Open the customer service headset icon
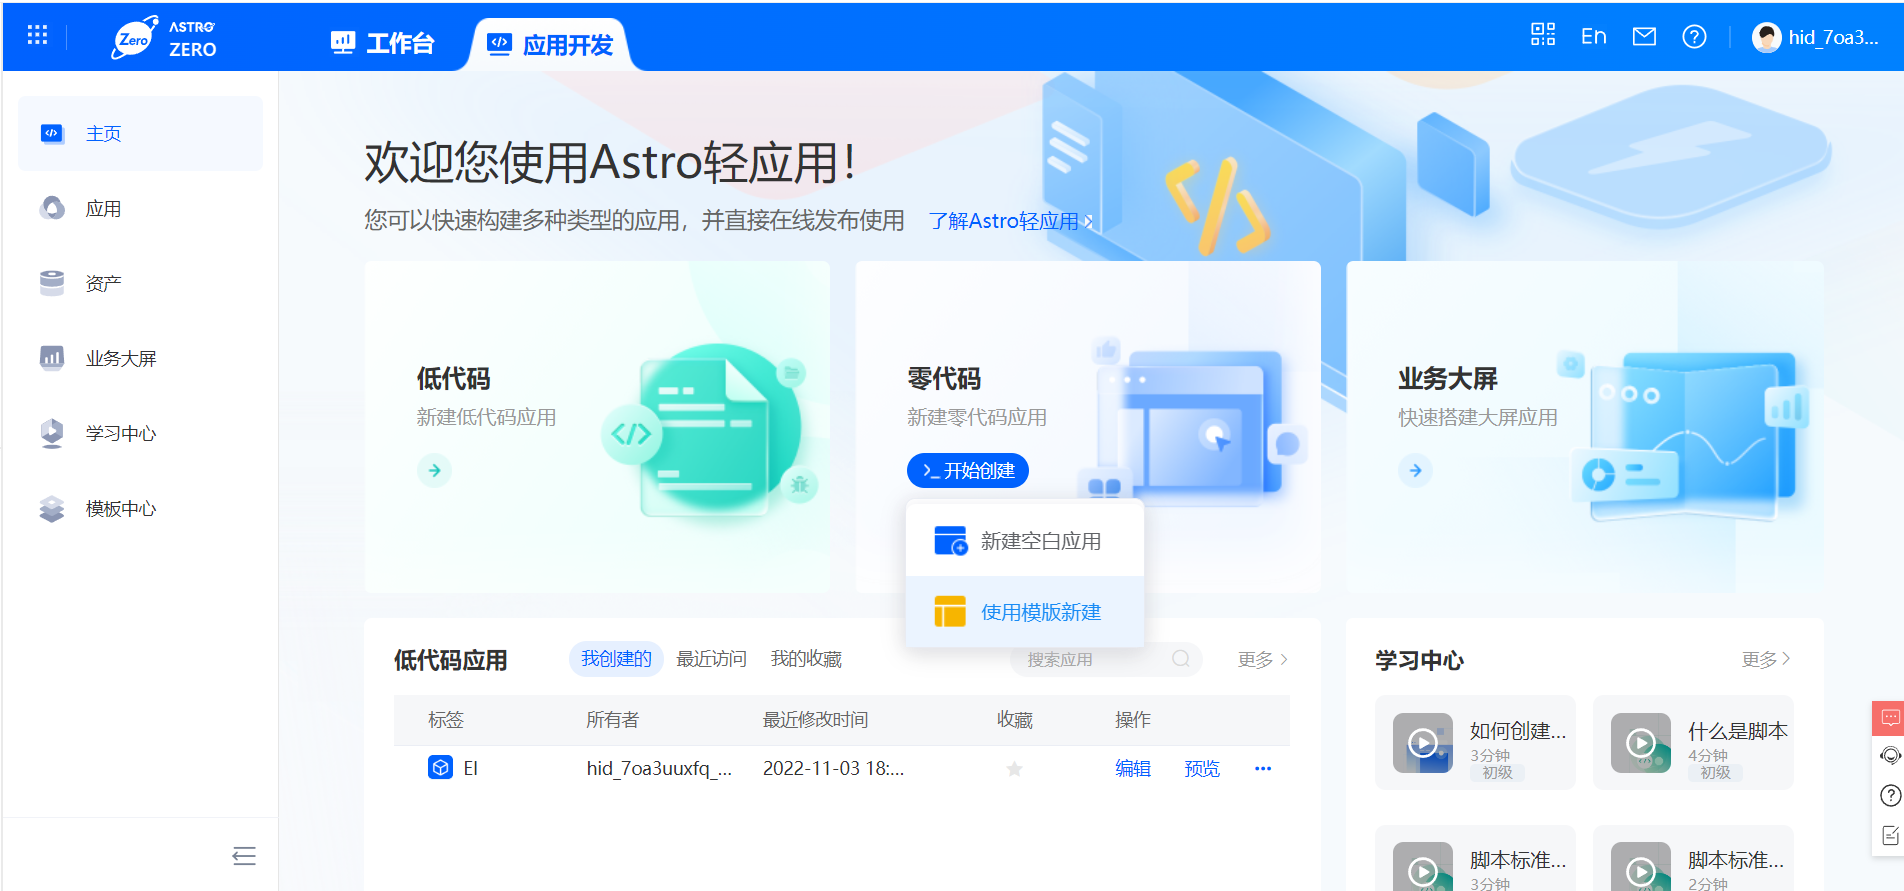The width and height of the screenshot is (1904, 891). (x=1890, y=756)
